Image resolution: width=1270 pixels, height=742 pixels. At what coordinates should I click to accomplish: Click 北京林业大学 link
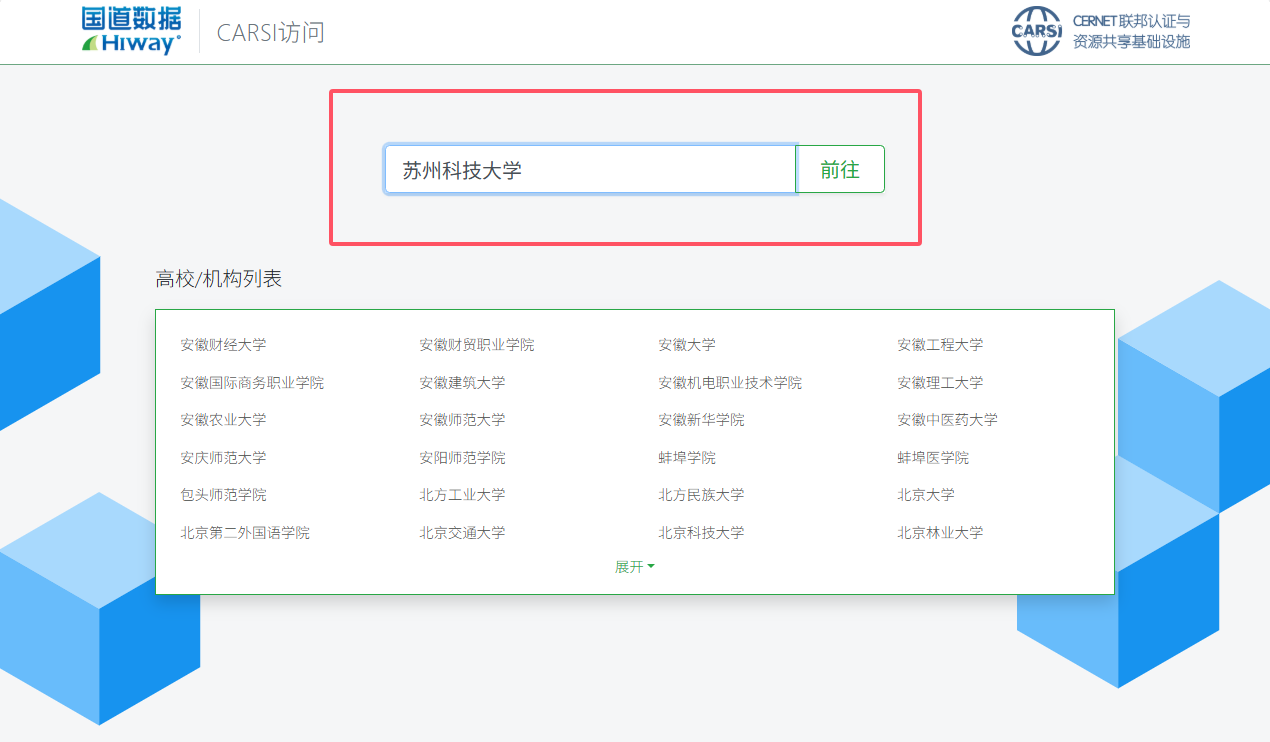[939, 533]
